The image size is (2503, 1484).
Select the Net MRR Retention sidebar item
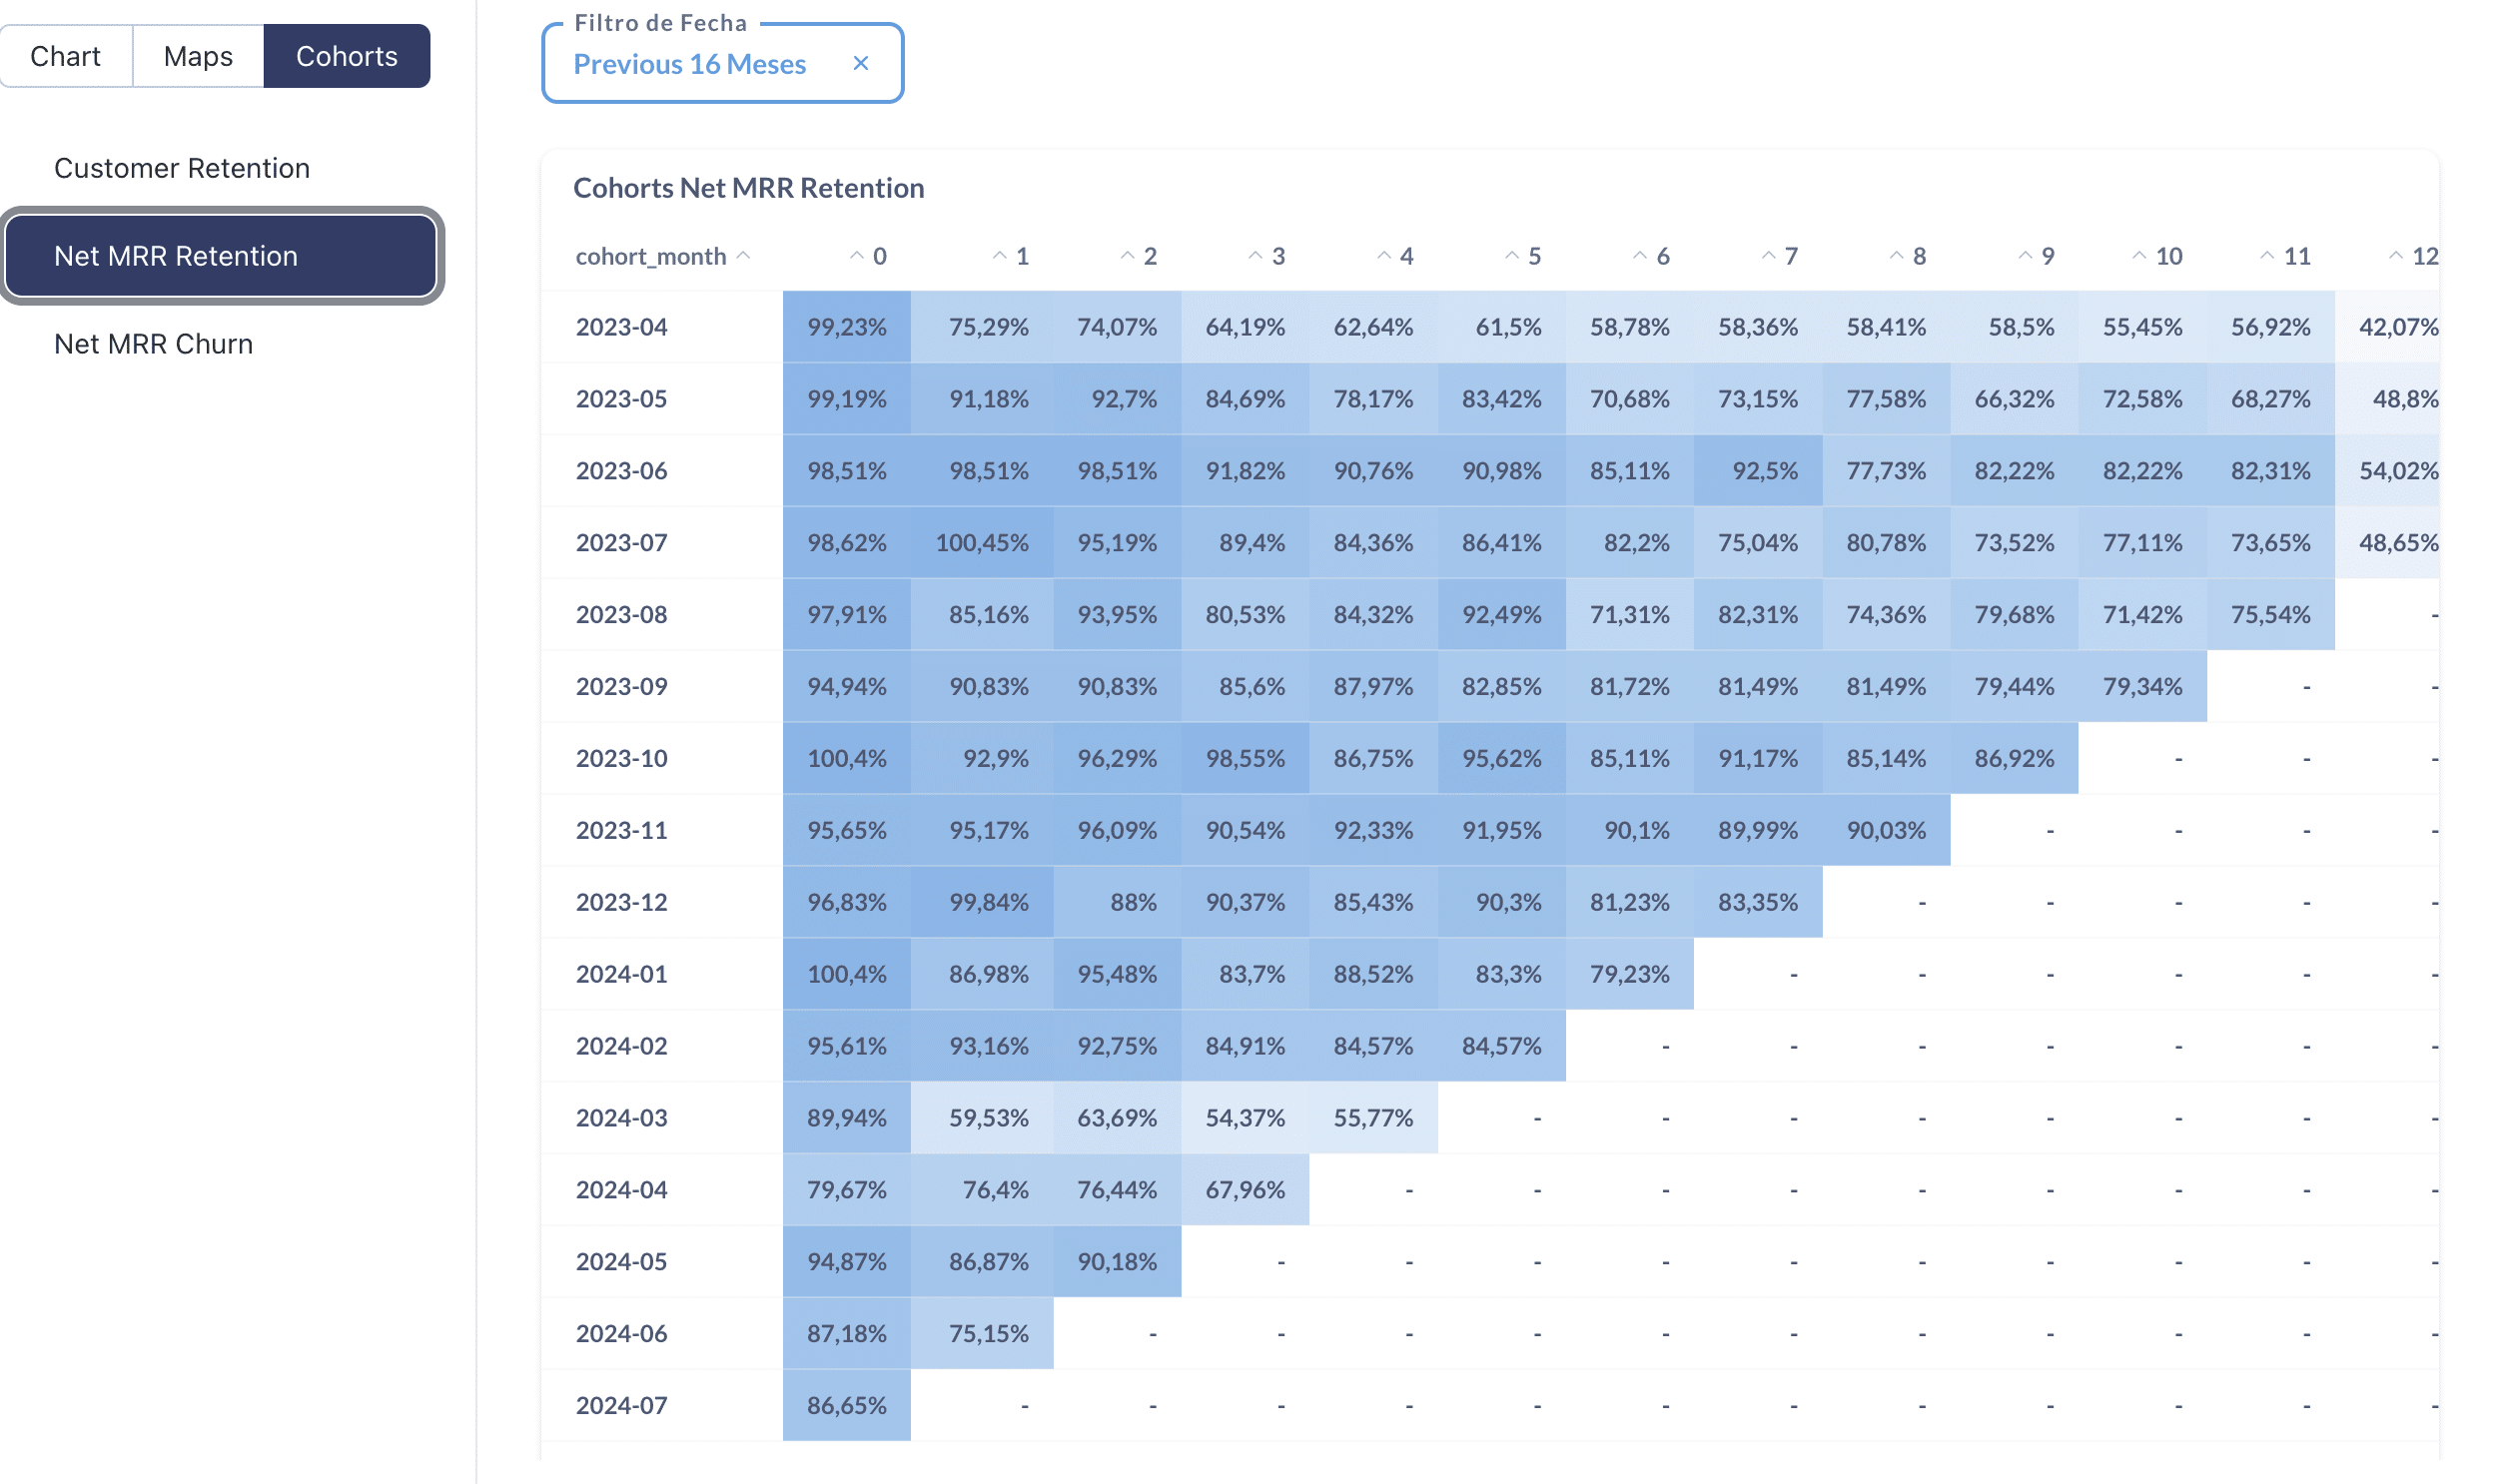click(176, 256)
